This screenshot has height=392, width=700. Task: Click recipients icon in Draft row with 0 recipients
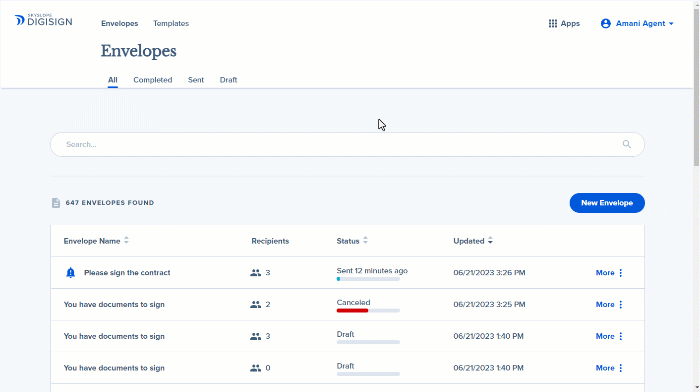tap(255, 368)
